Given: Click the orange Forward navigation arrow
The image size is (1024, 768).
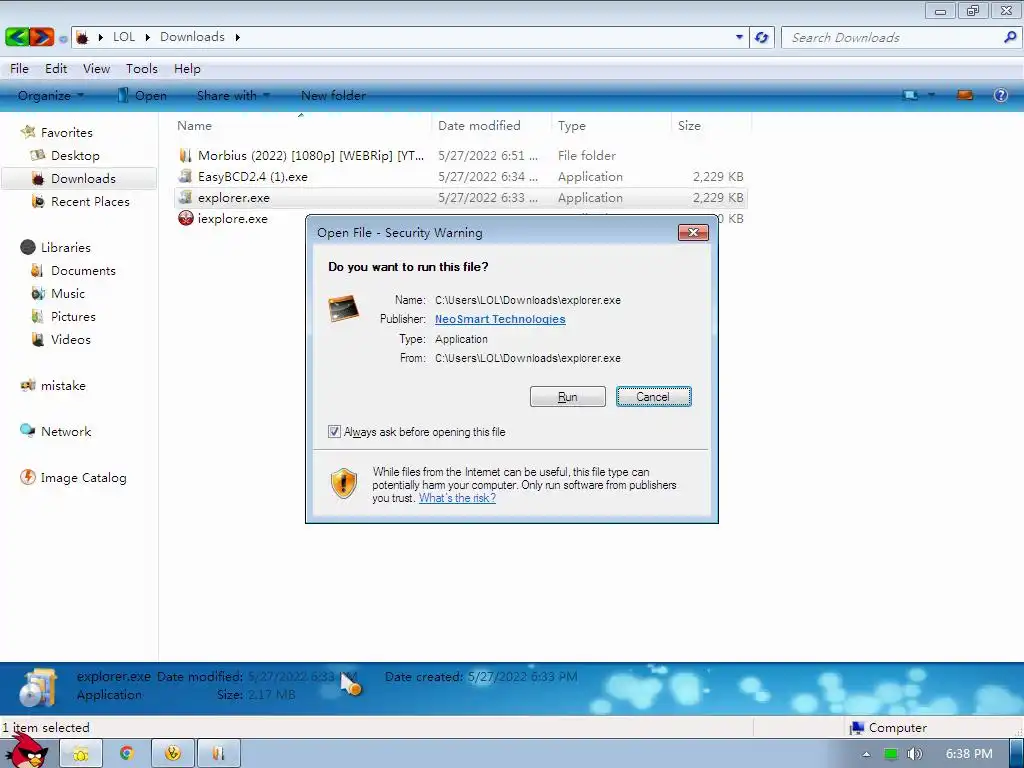Looking at the screenshot, I should click(42, 37).
